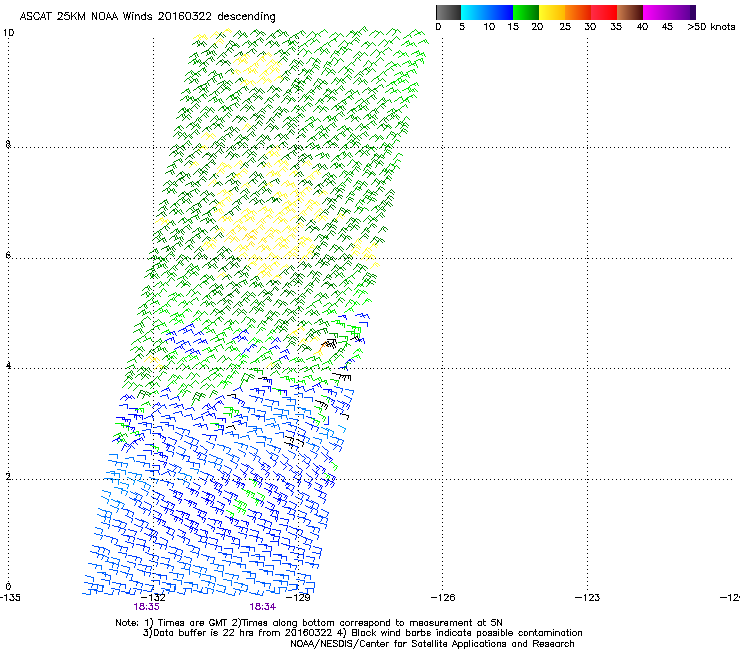Click the '>50 knots' legend label
This screenshot has height=650, width=740.
711,27
